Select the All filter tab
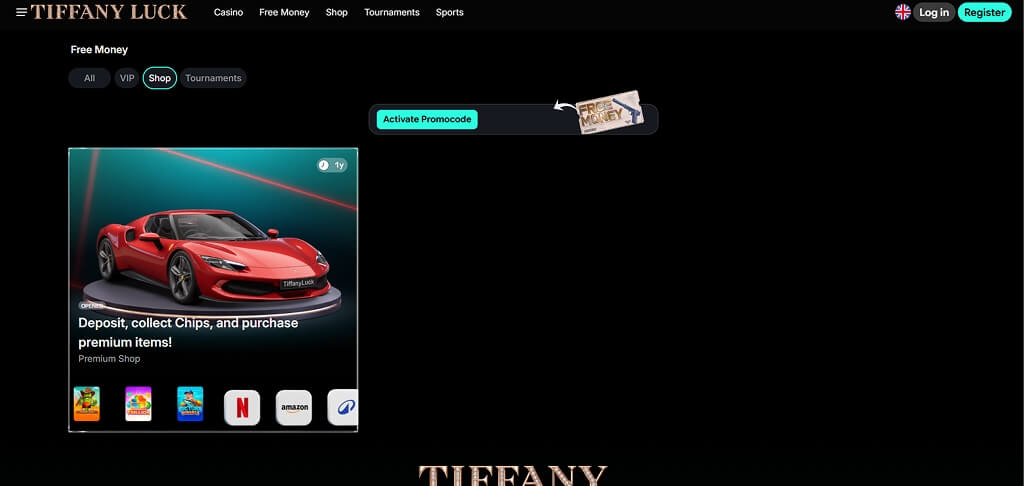1024x486 pixels. click(x=89, y=78)
